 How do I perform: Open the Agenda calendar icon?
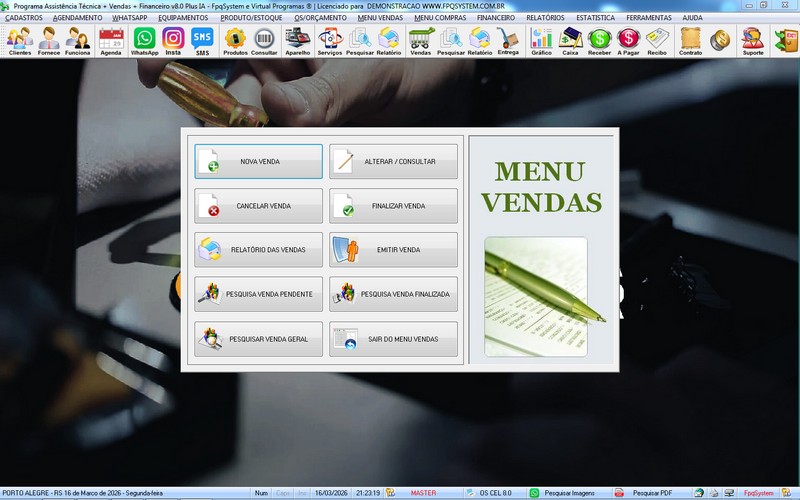point(110,41)
